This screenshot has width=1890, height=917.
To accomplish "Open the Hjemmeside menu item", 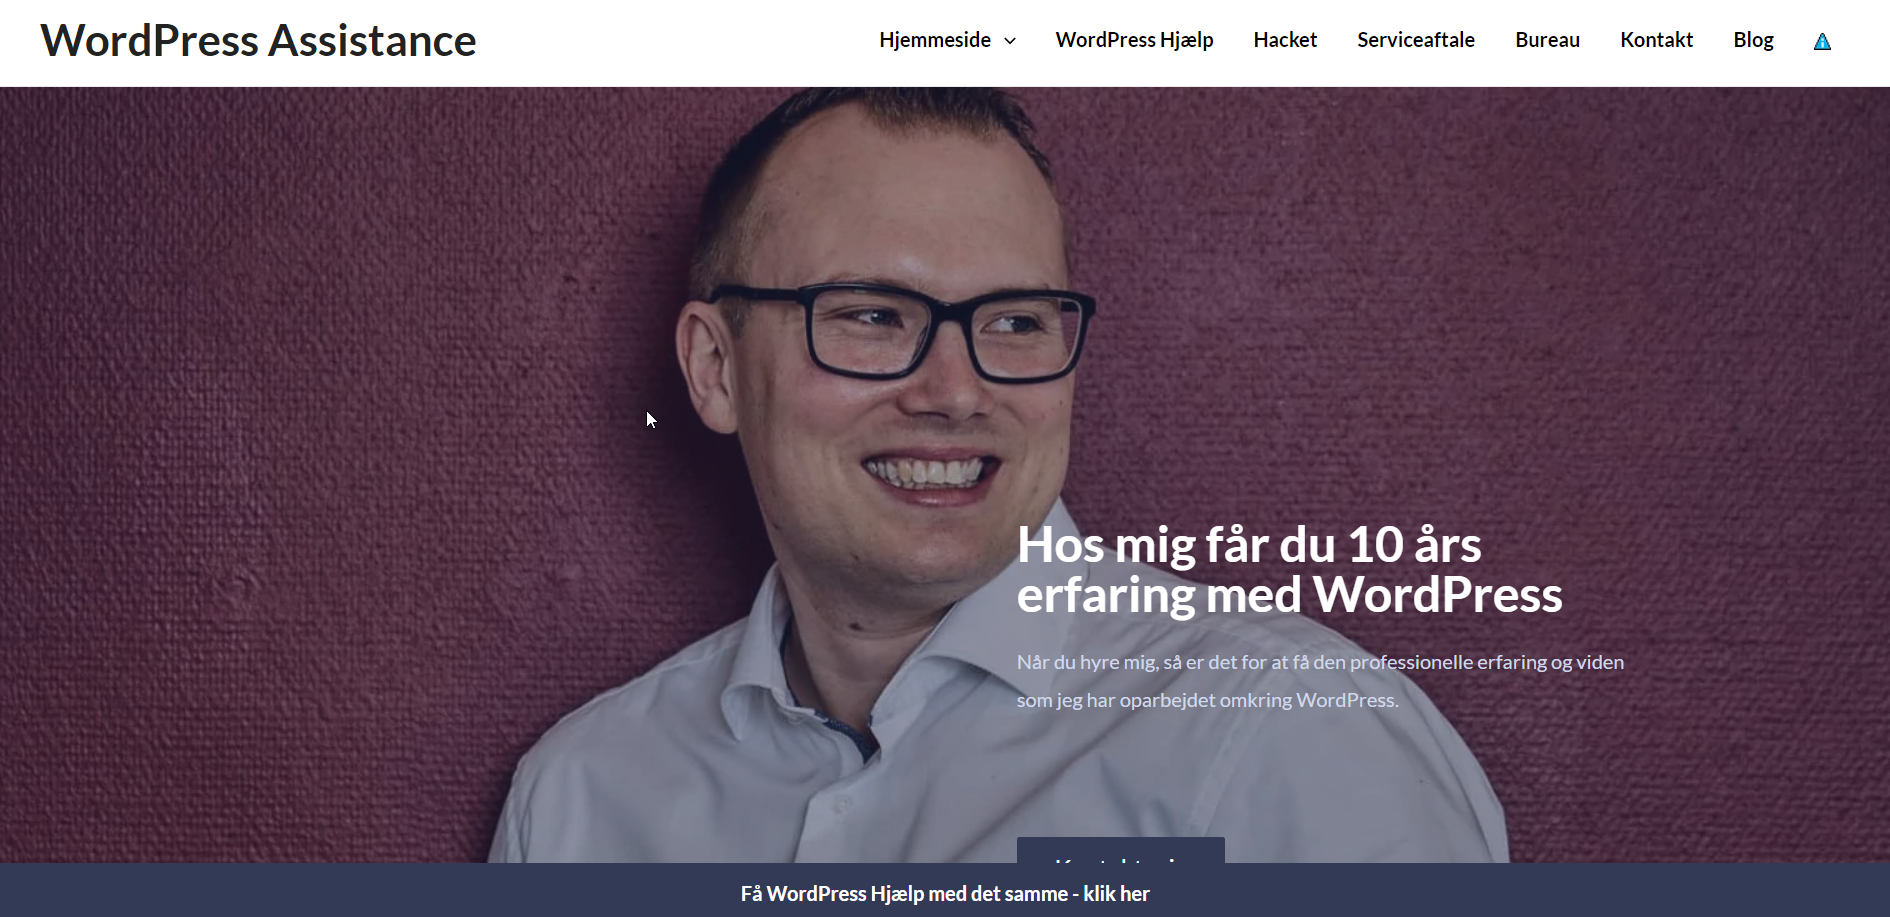I will coord(935,40).
